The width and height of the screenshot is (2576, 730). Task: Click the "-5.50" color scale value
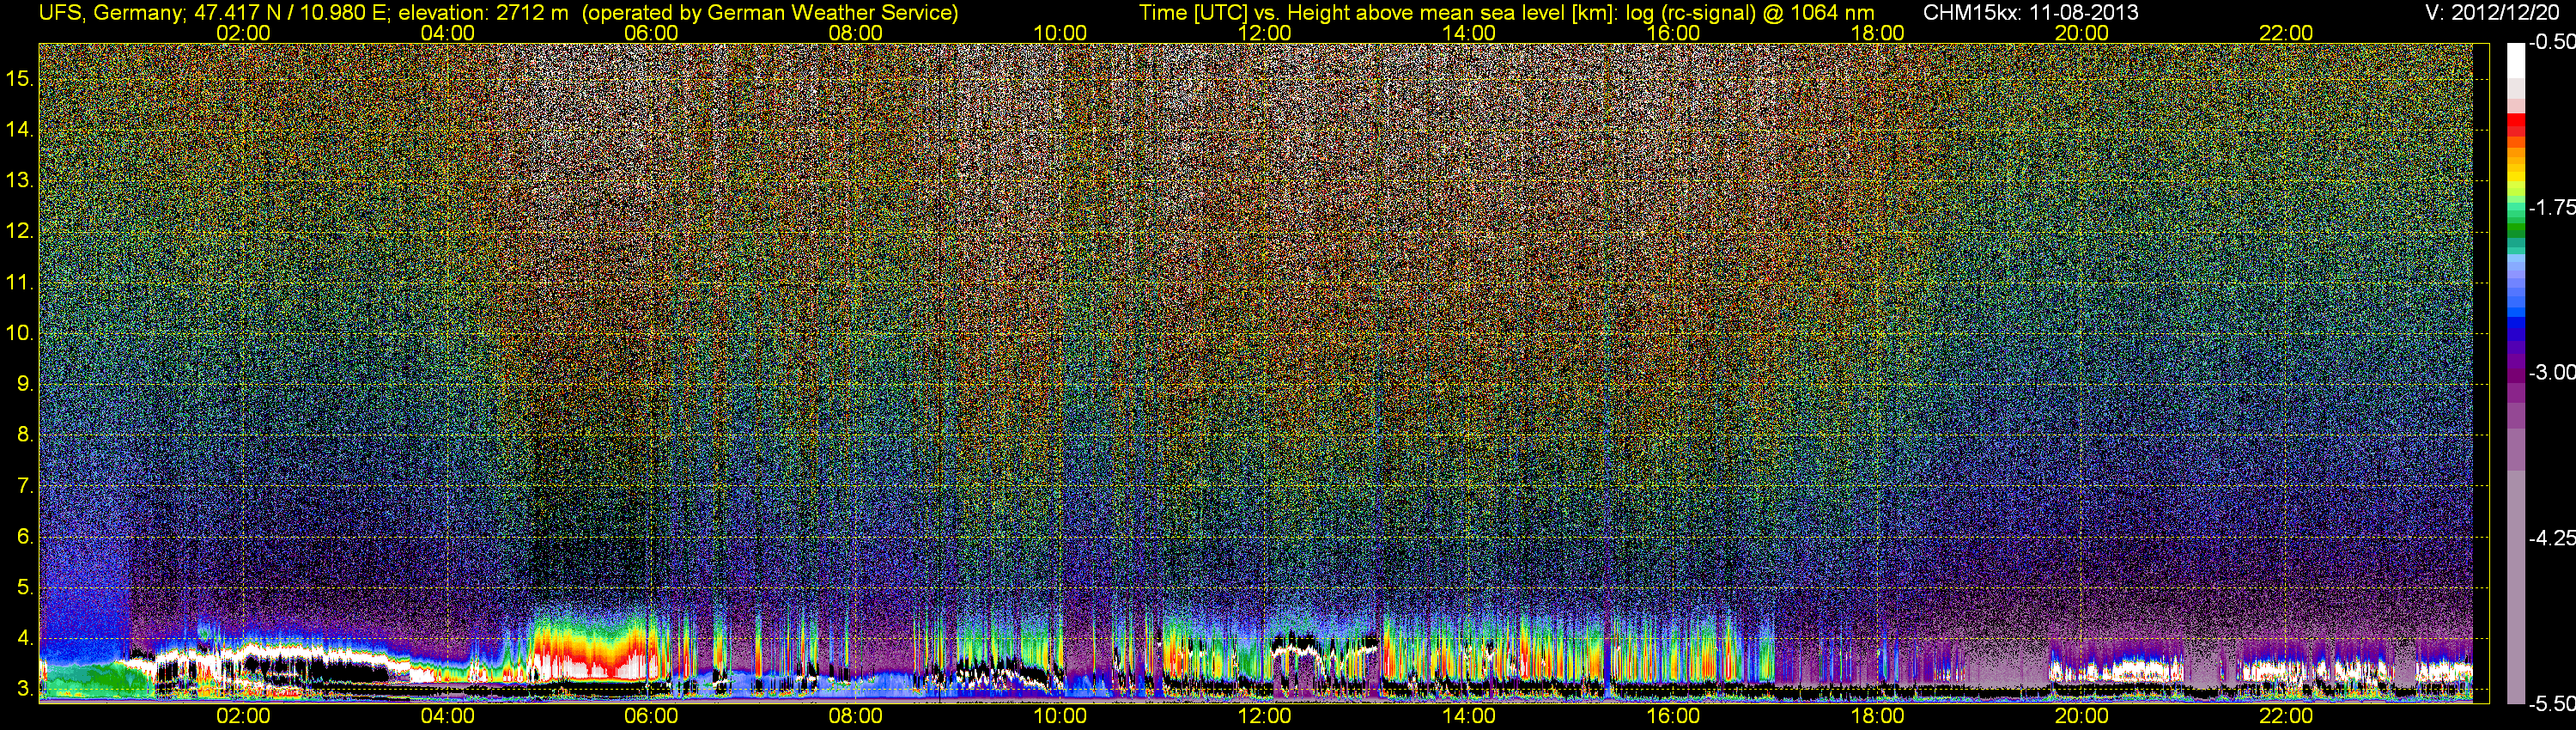click(x=2551, y=704)
